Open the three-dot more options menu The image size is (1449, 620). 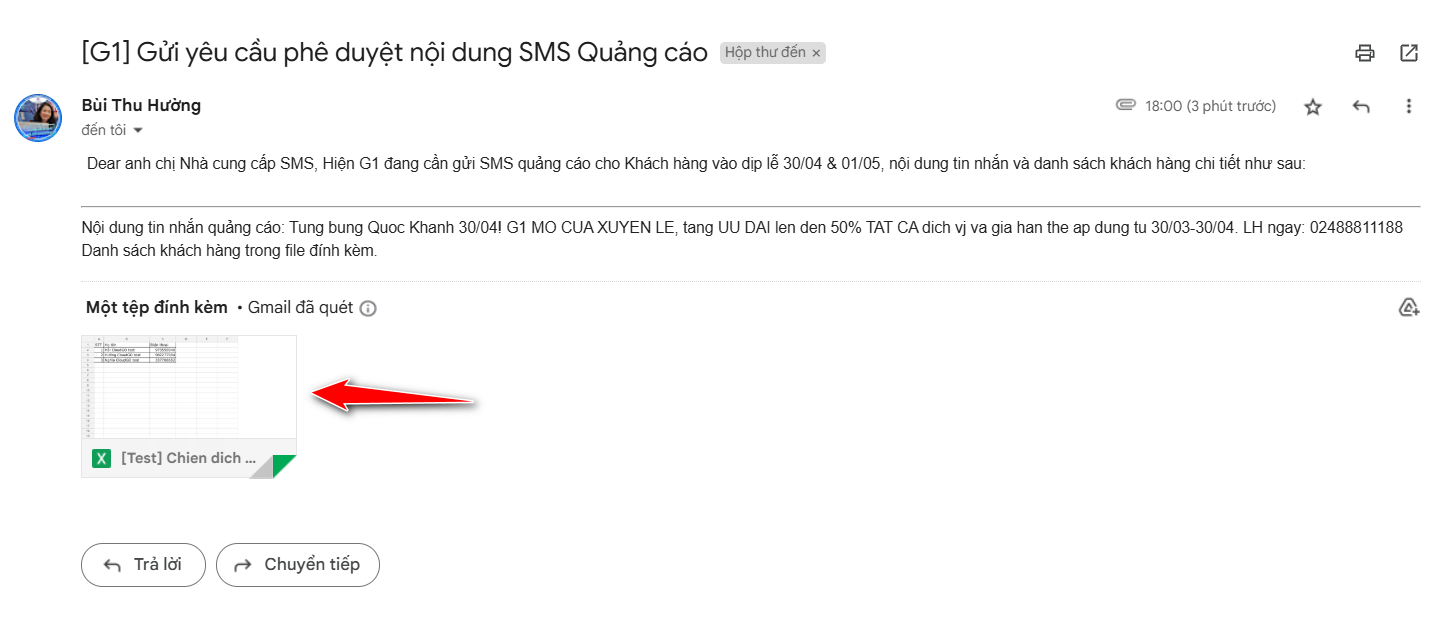pos(1409,106)
